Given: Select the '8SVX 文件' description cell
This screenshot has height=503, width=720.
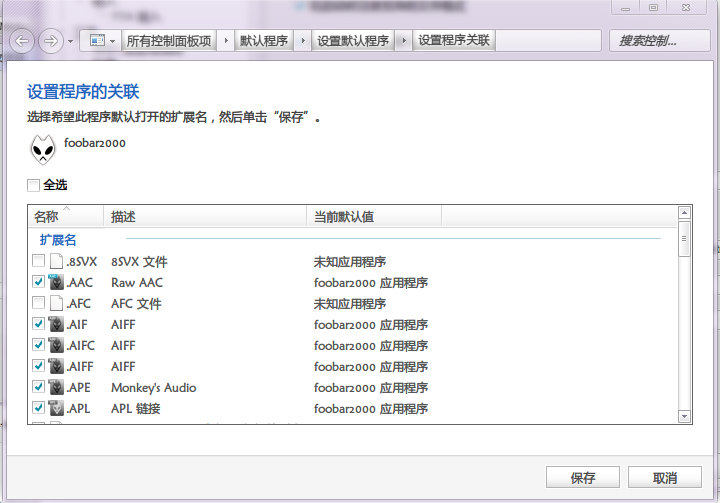Looking at the screenshot, I should pos(139,262).
